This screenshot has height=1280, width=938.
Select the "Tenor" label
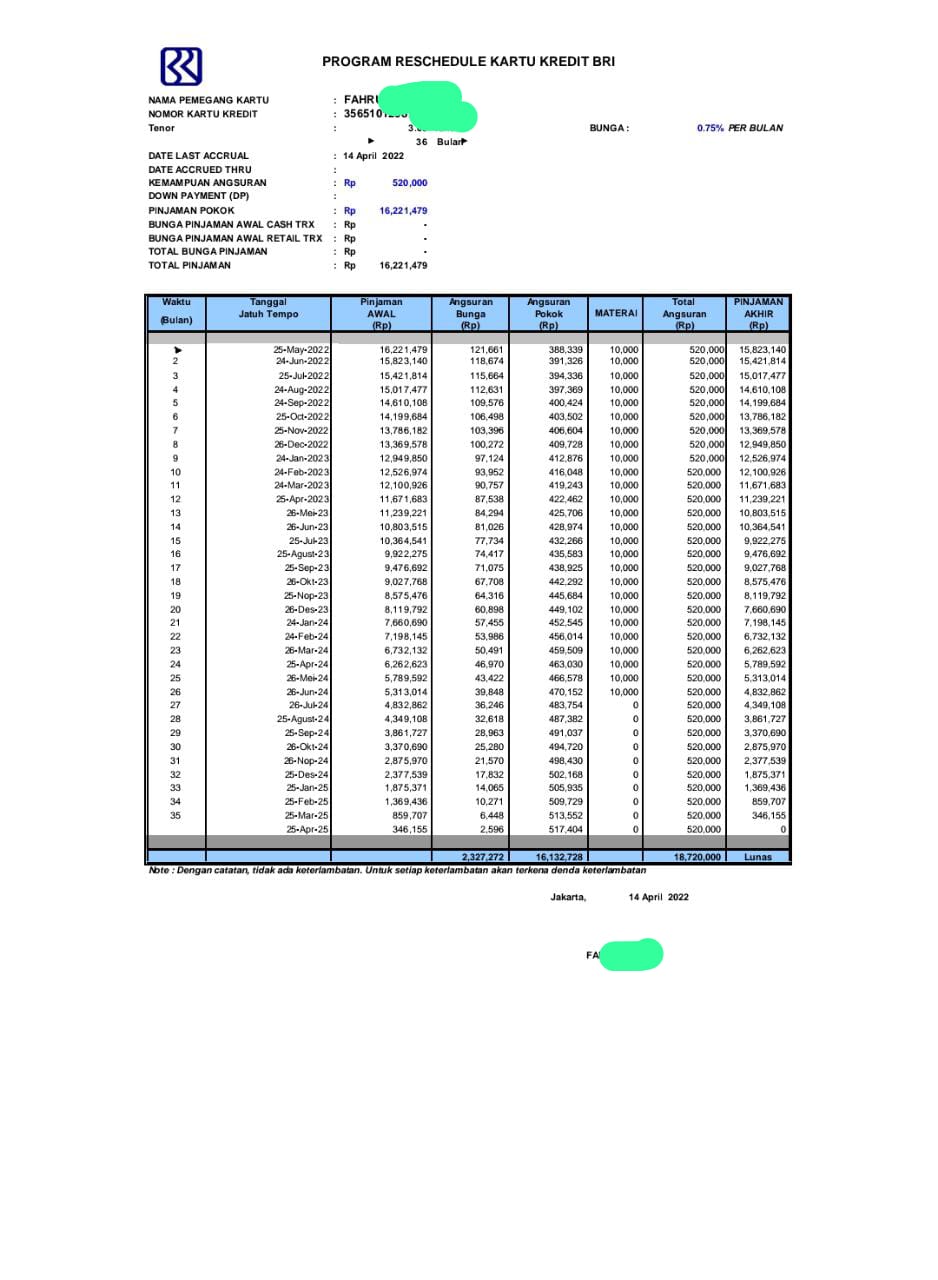[x=160, y=128]
